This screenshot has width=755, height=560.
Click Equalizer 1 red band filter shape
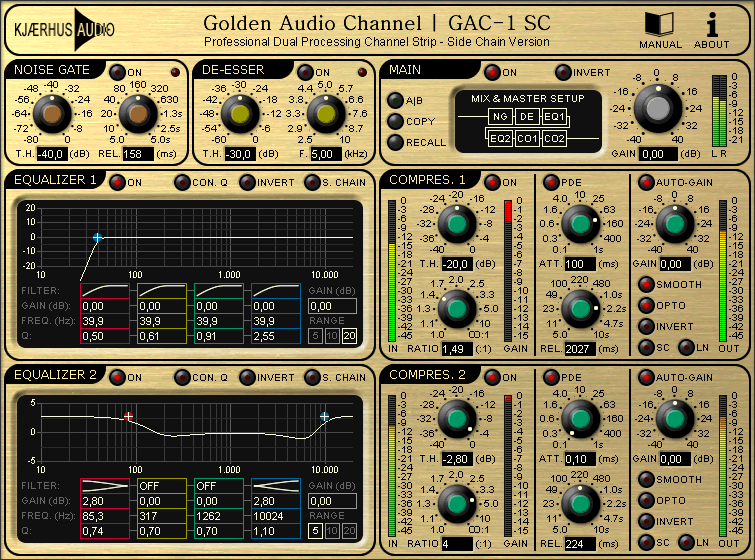coord(105,291)
